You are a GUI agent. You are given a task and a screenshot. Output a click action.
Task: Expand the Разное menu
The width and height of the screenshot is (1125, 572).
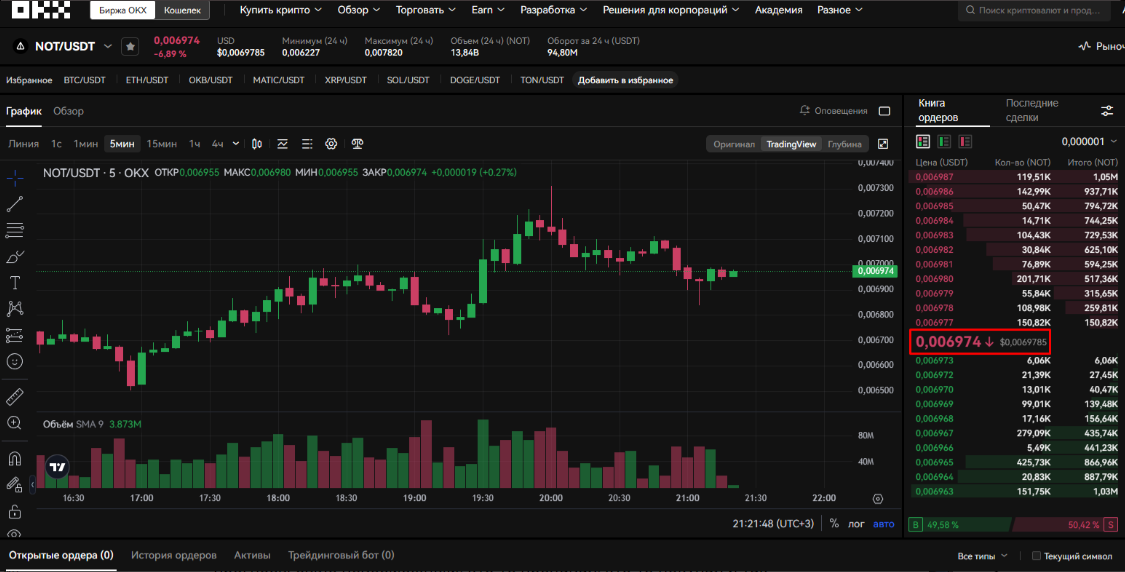(x=839, y=10)
